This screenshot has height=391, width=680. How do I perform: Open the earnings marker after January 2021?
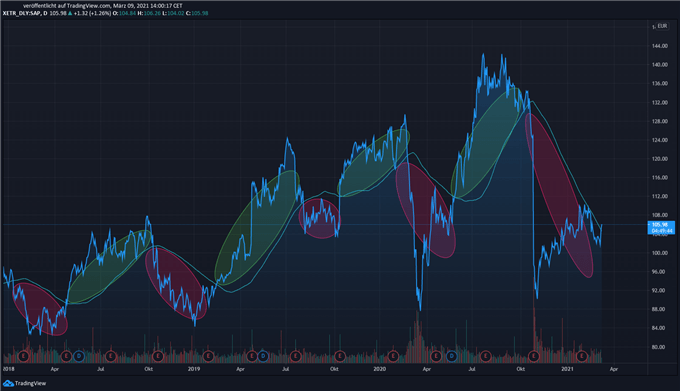click(x=582, y=356)
